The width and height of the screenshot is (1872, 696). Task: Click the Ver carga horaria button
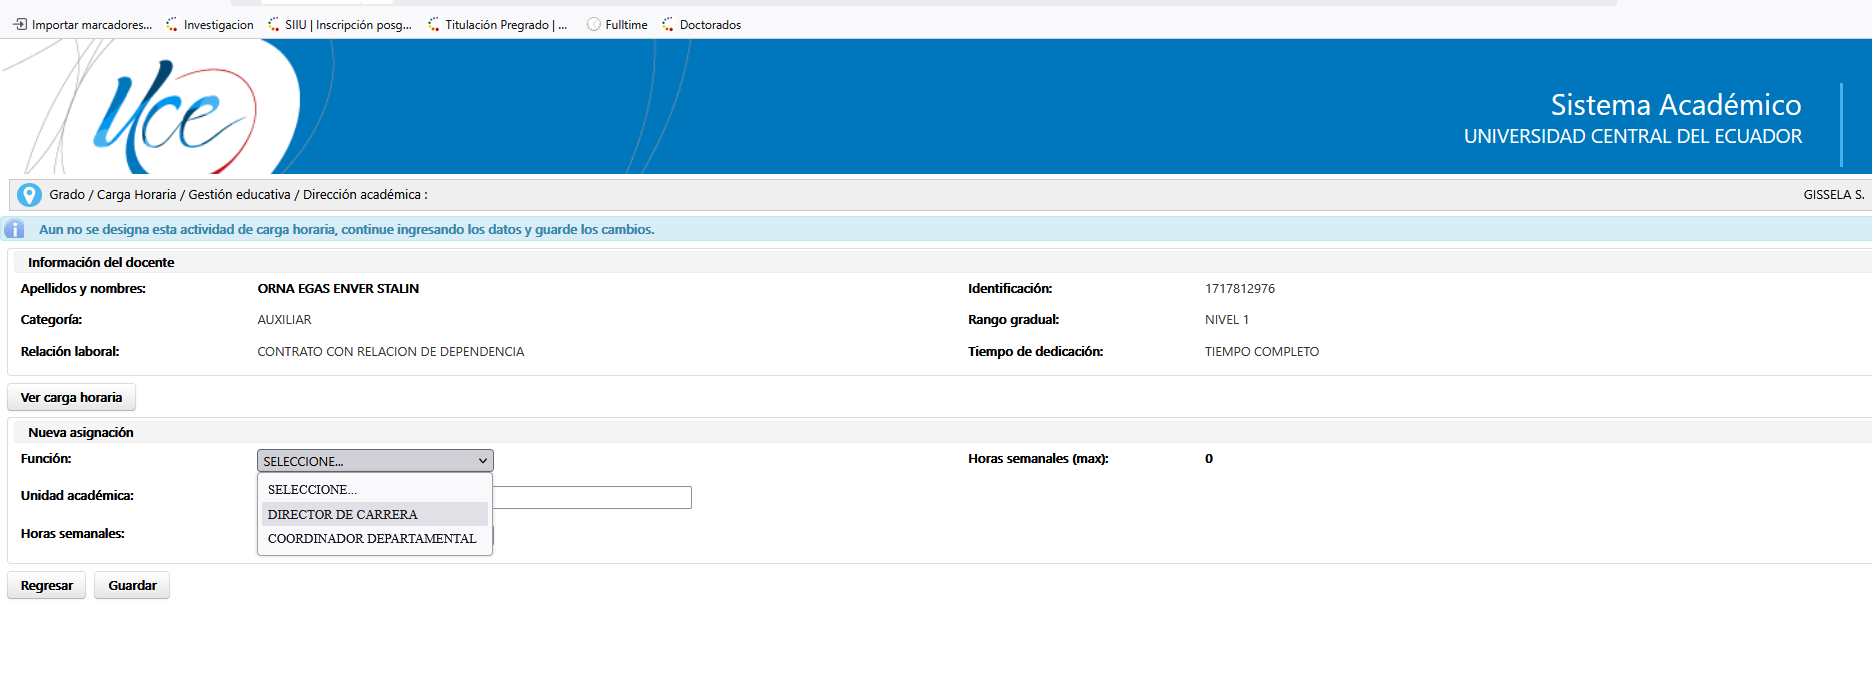coord(71,397)
